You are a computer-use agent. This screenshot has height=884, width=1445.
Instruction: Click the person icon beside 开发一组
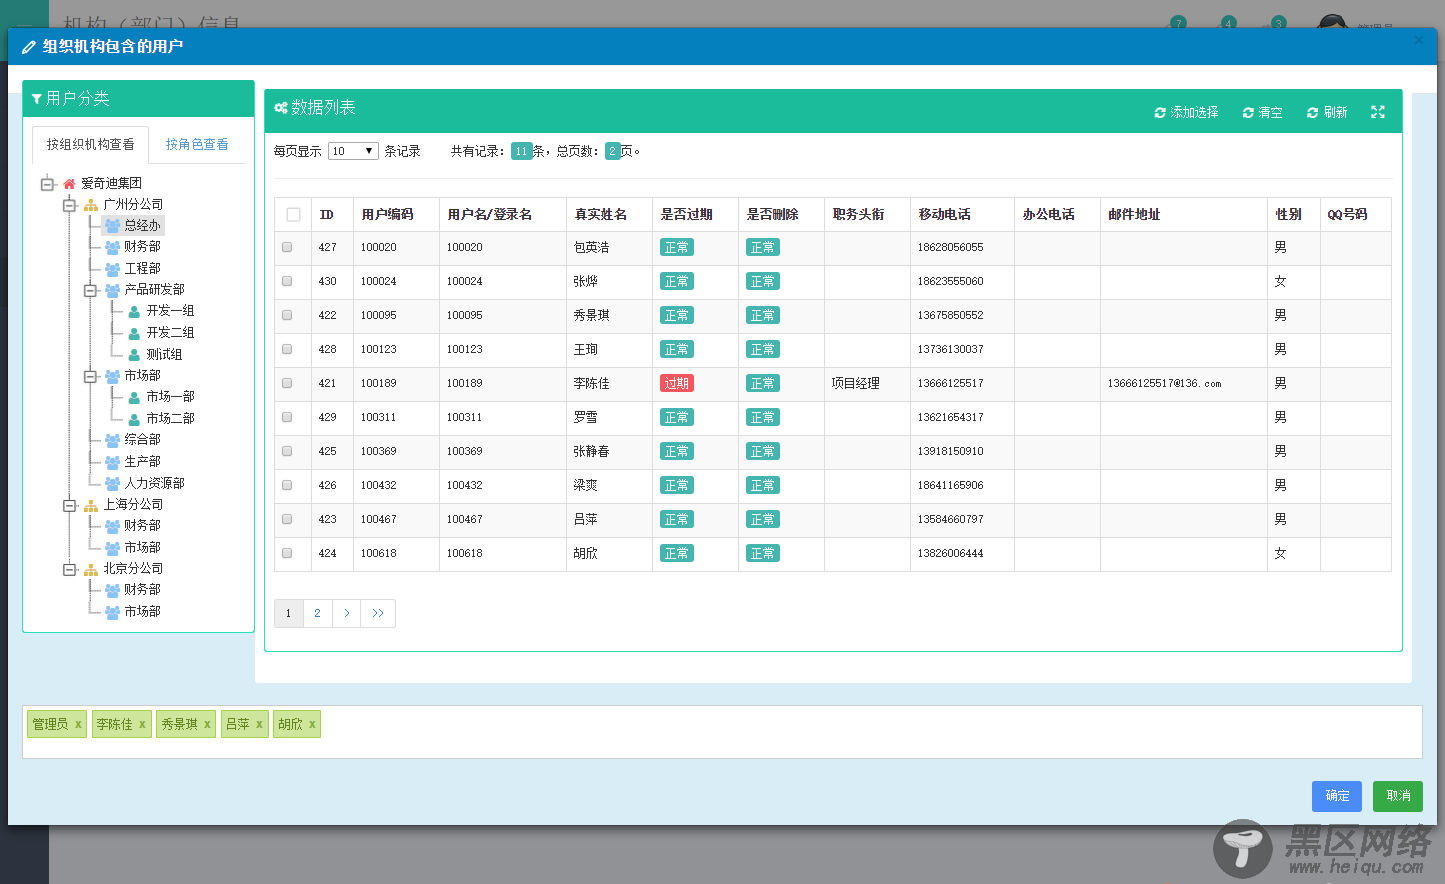pos(134,312)
